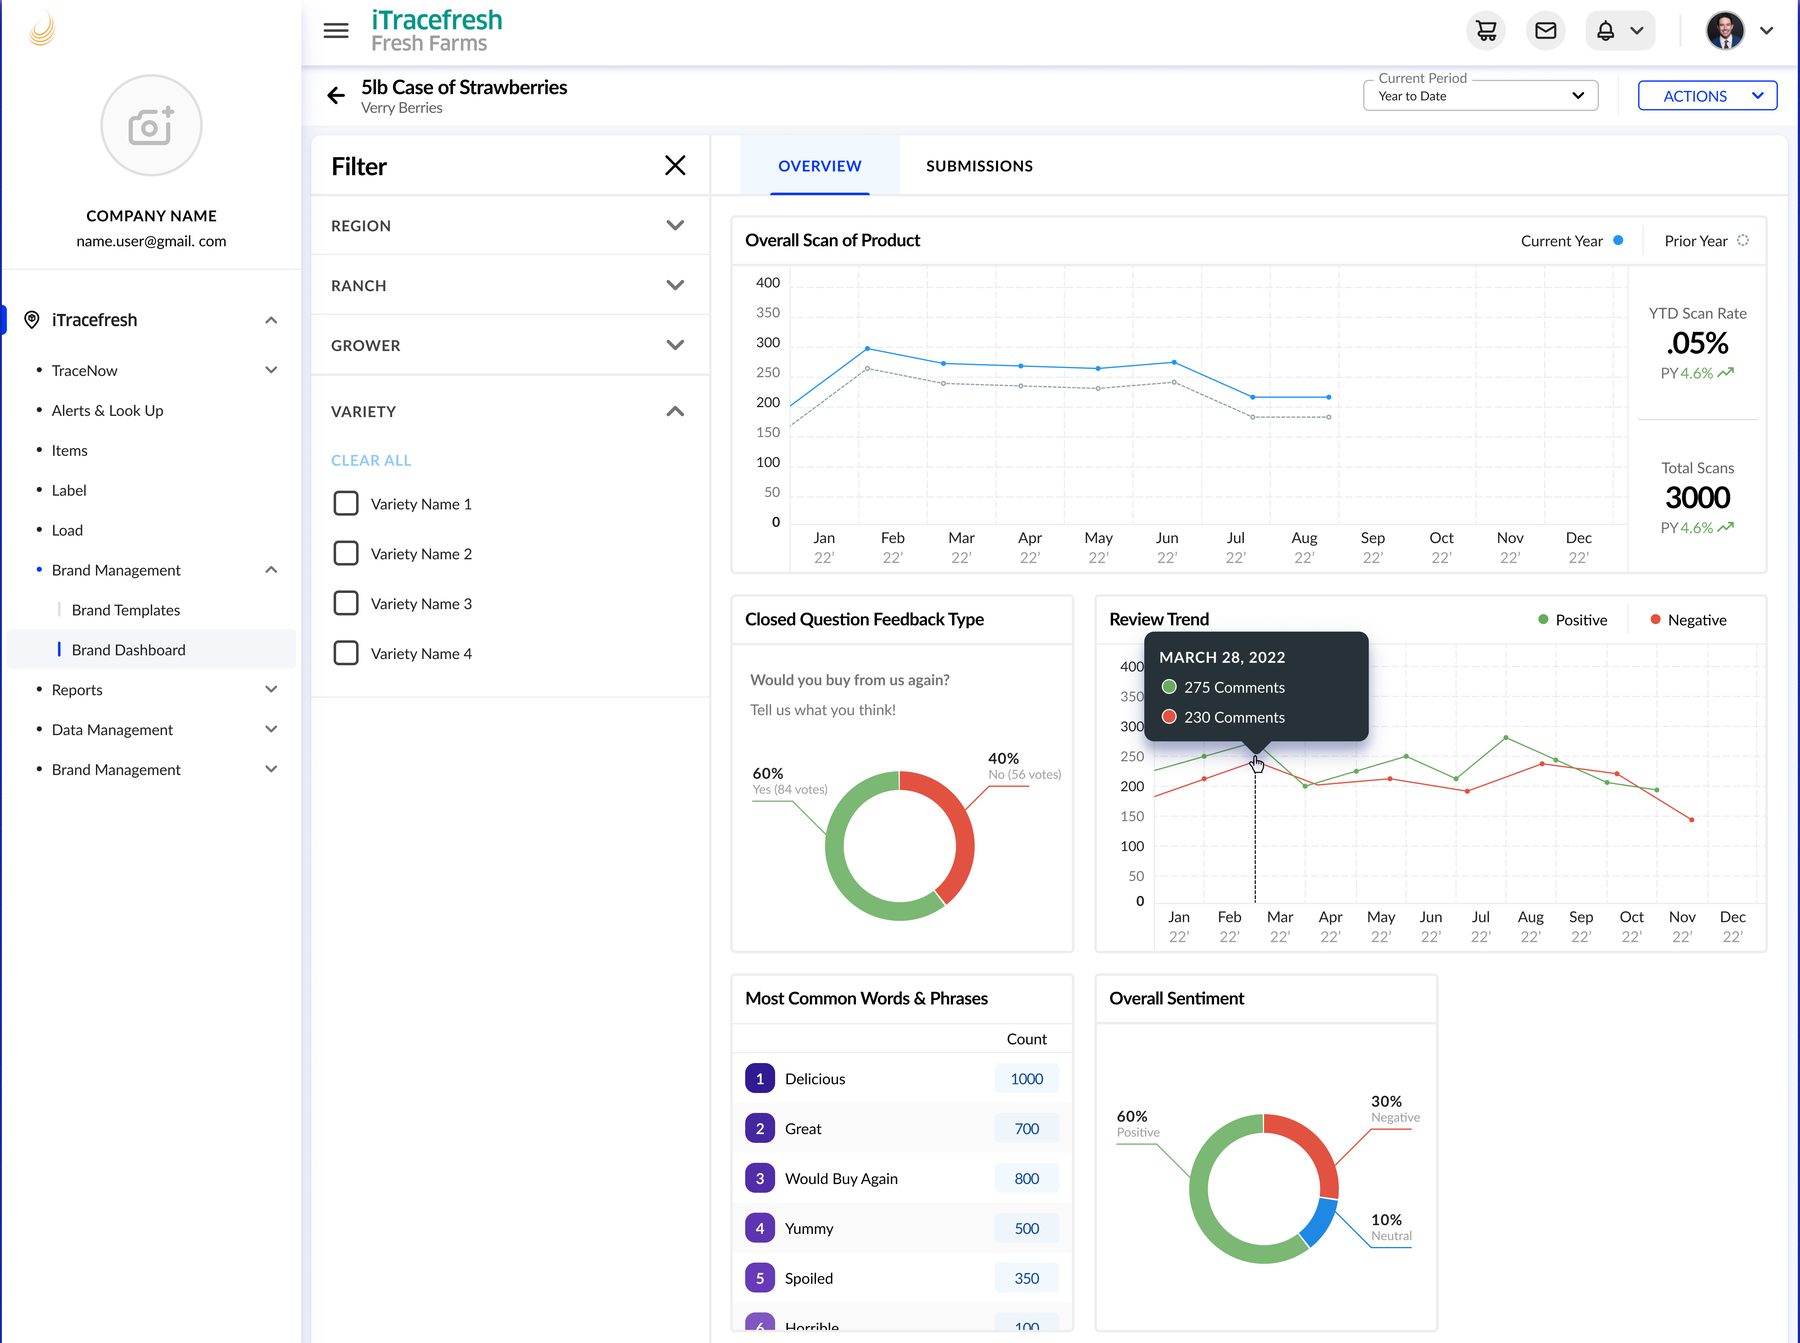1800x1343 pixels.
Task: Click the swirl logo in sidebar corner
Action: click(x=42, y=30)
